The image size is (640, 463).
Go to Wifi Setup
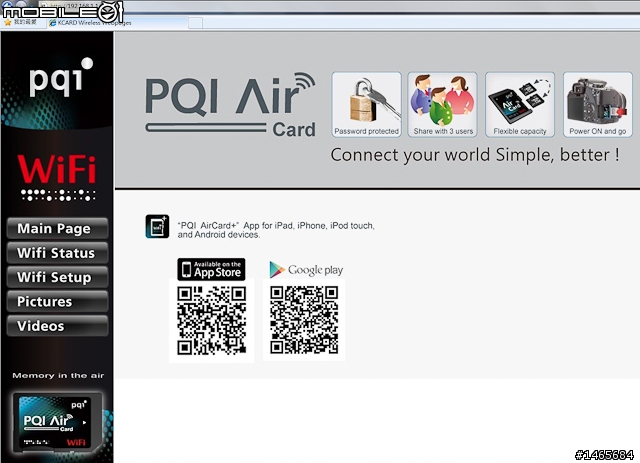58,277
